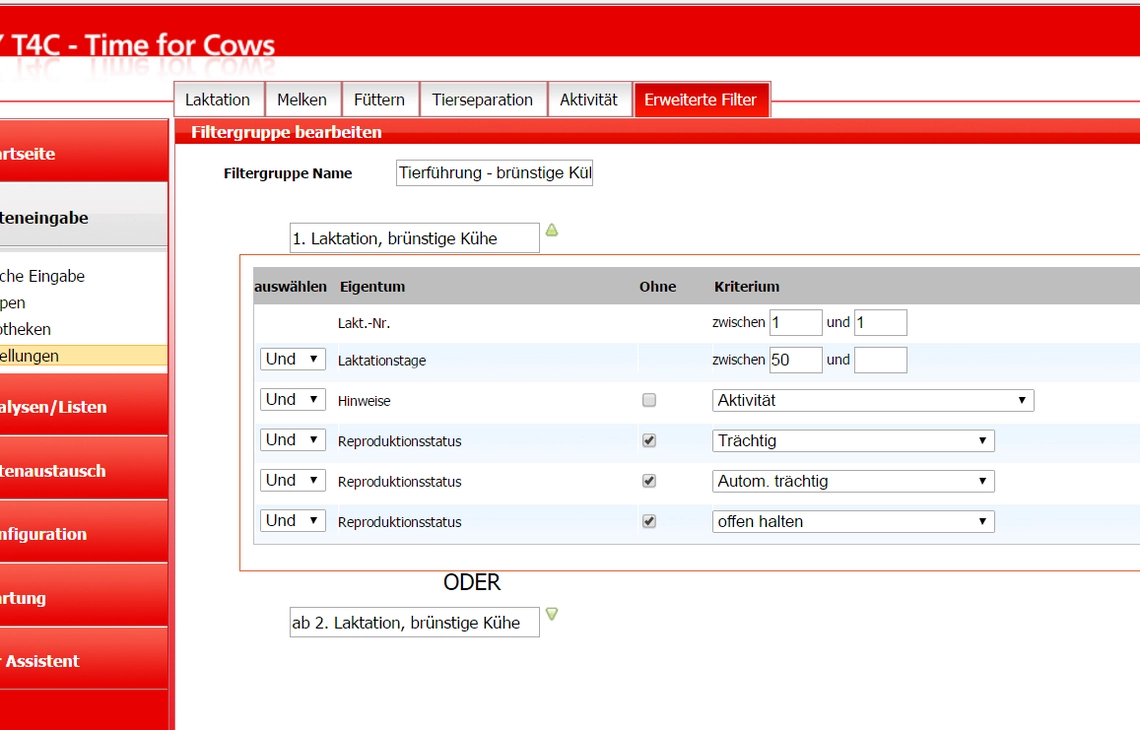The height and width of the screenshot is (730, 1140).
Task: Open the offen halten criterion dropdown
Action: [854, 521]
